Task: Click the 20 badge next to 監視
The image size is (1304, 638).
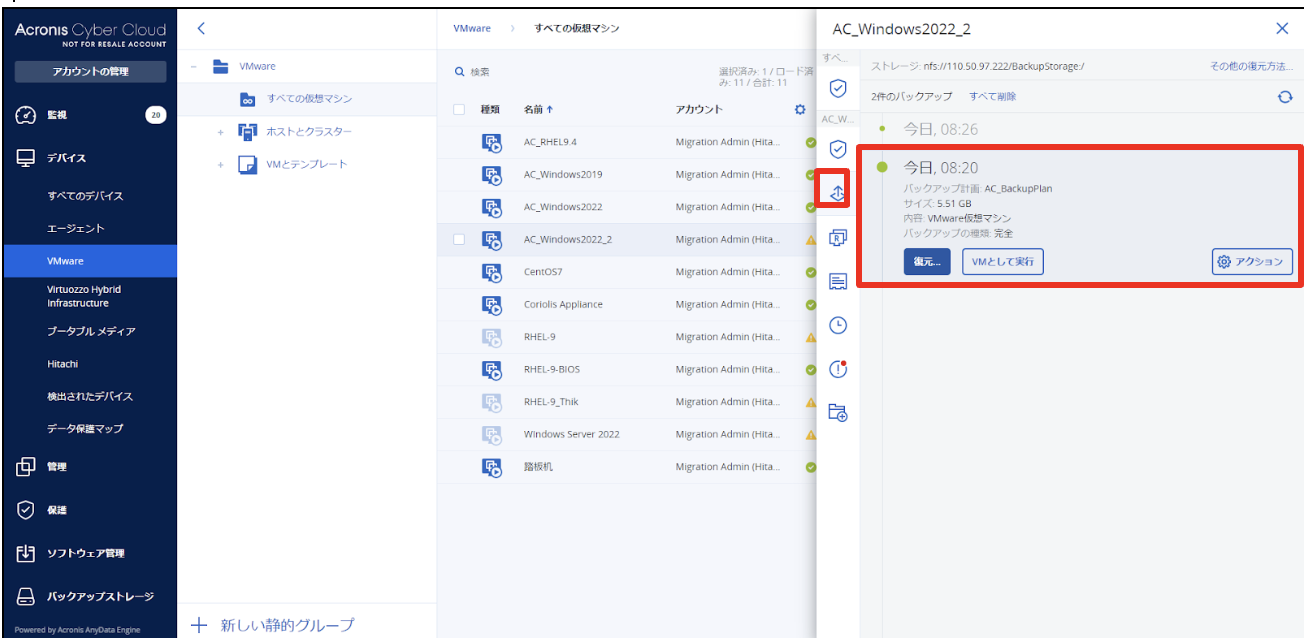Action: pyautogui.click(x=155, y=115)
